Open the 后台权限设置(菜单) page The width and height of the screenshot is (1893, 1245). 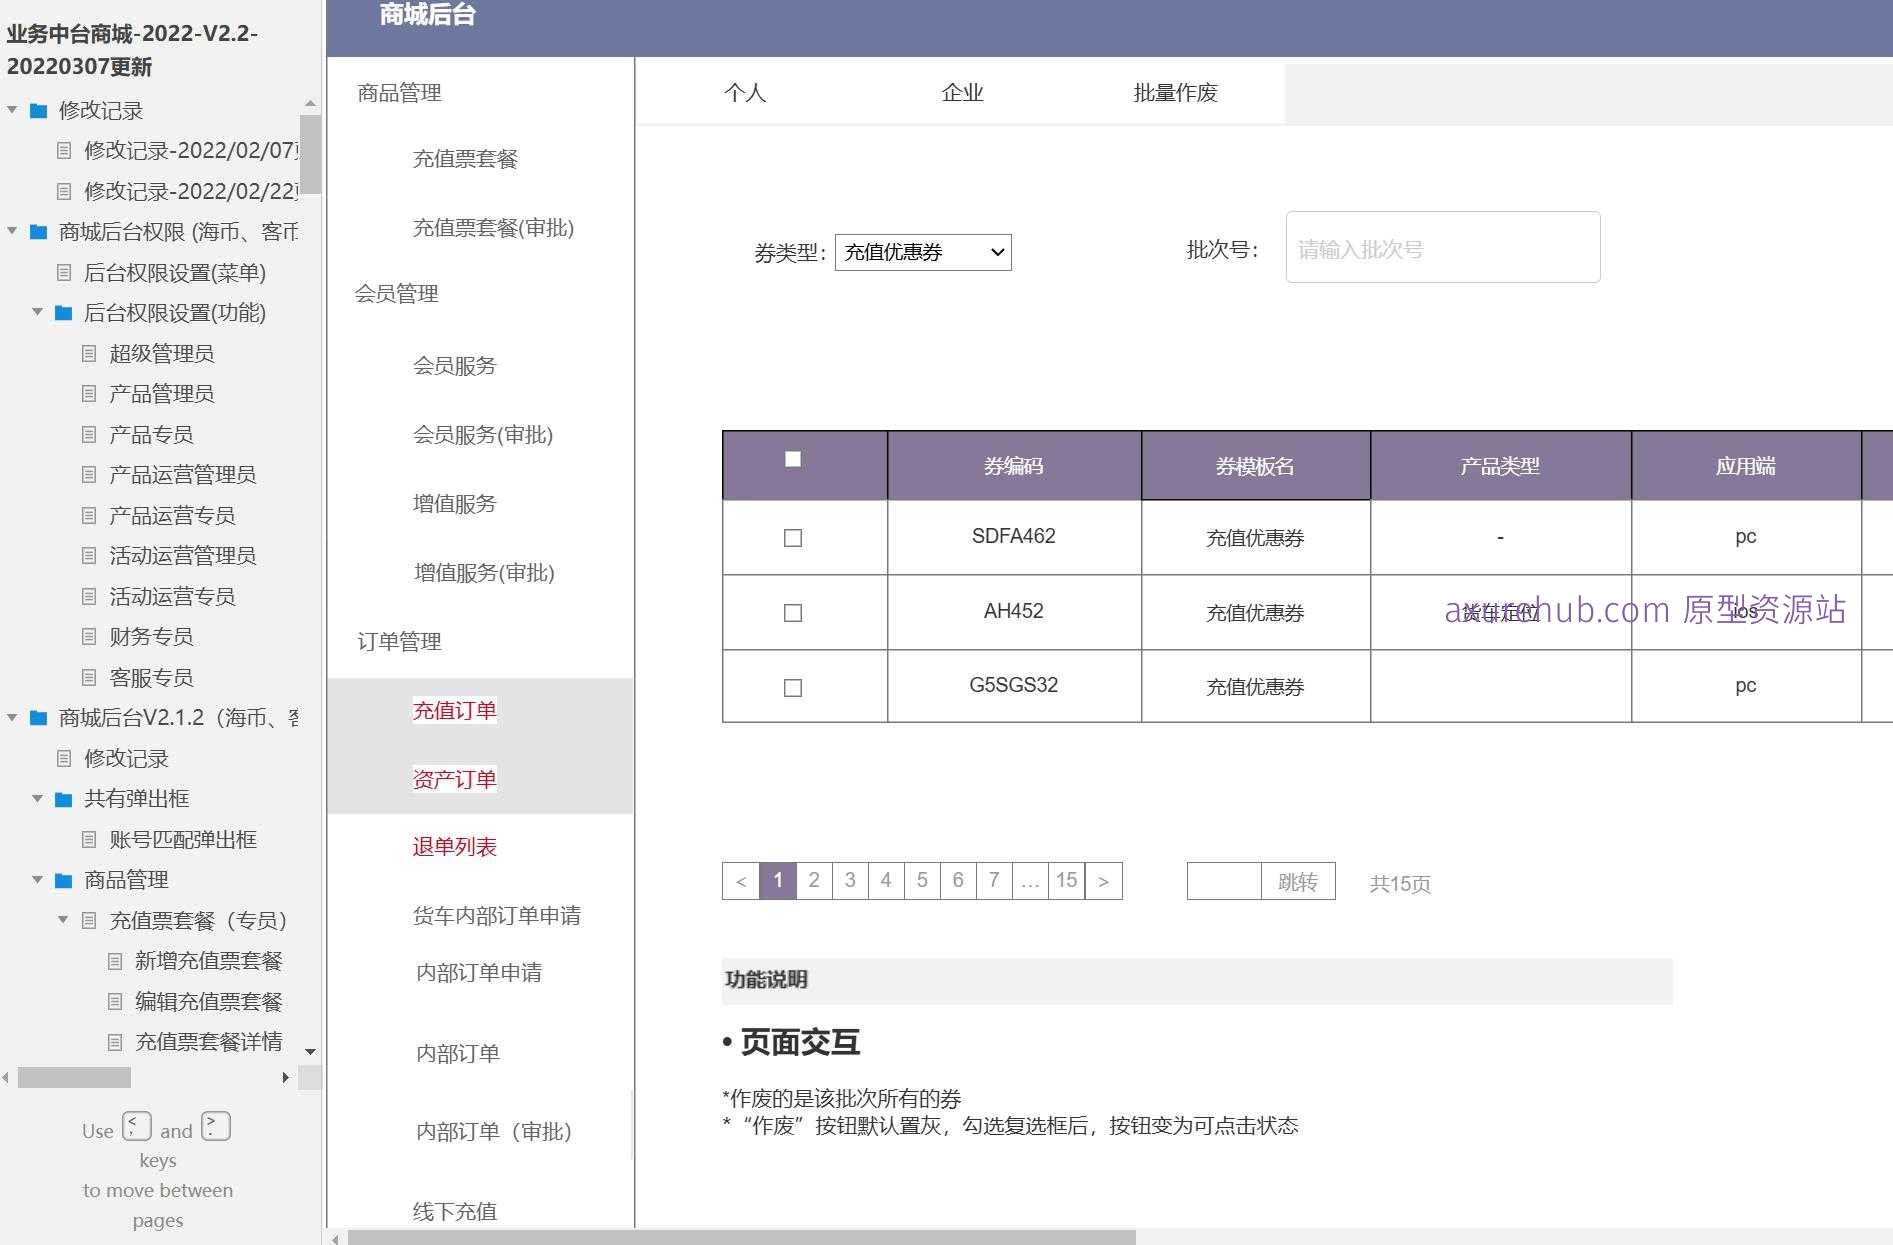[173, 273]
